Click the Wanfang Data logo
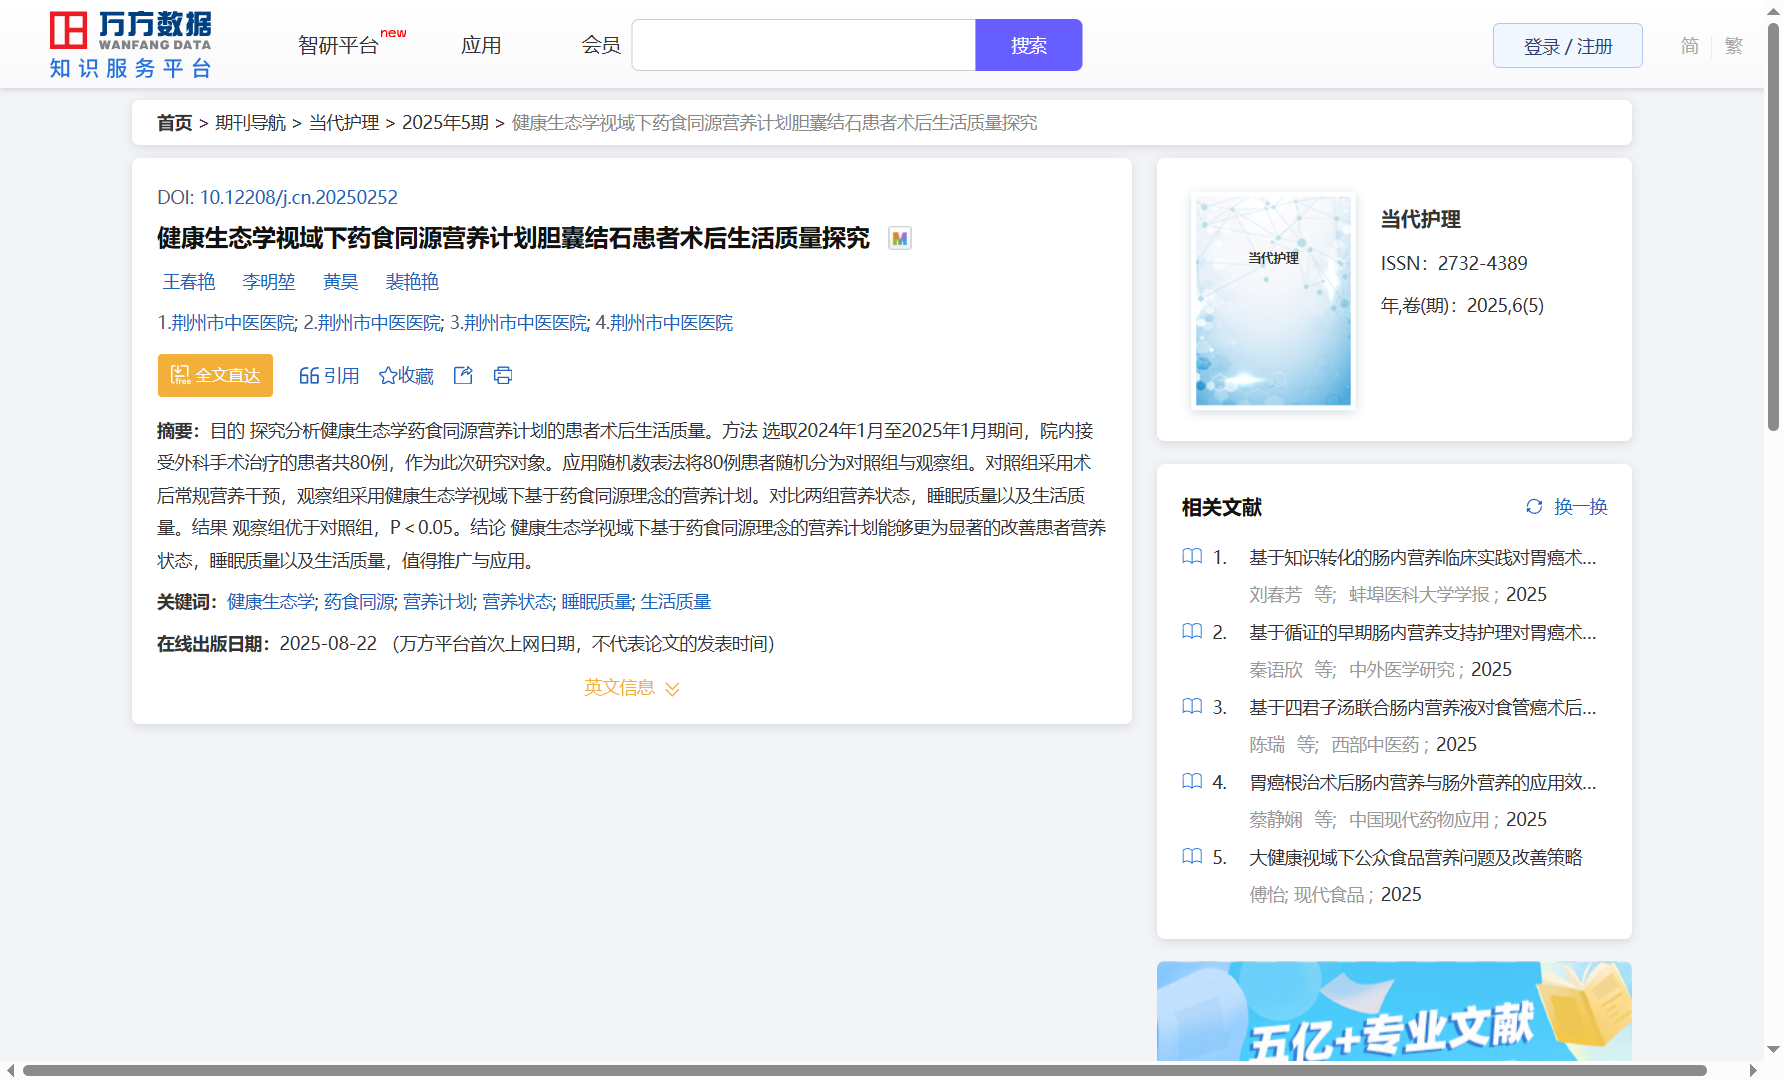Screen dimensions: 1783x1080 click(130, 45)
